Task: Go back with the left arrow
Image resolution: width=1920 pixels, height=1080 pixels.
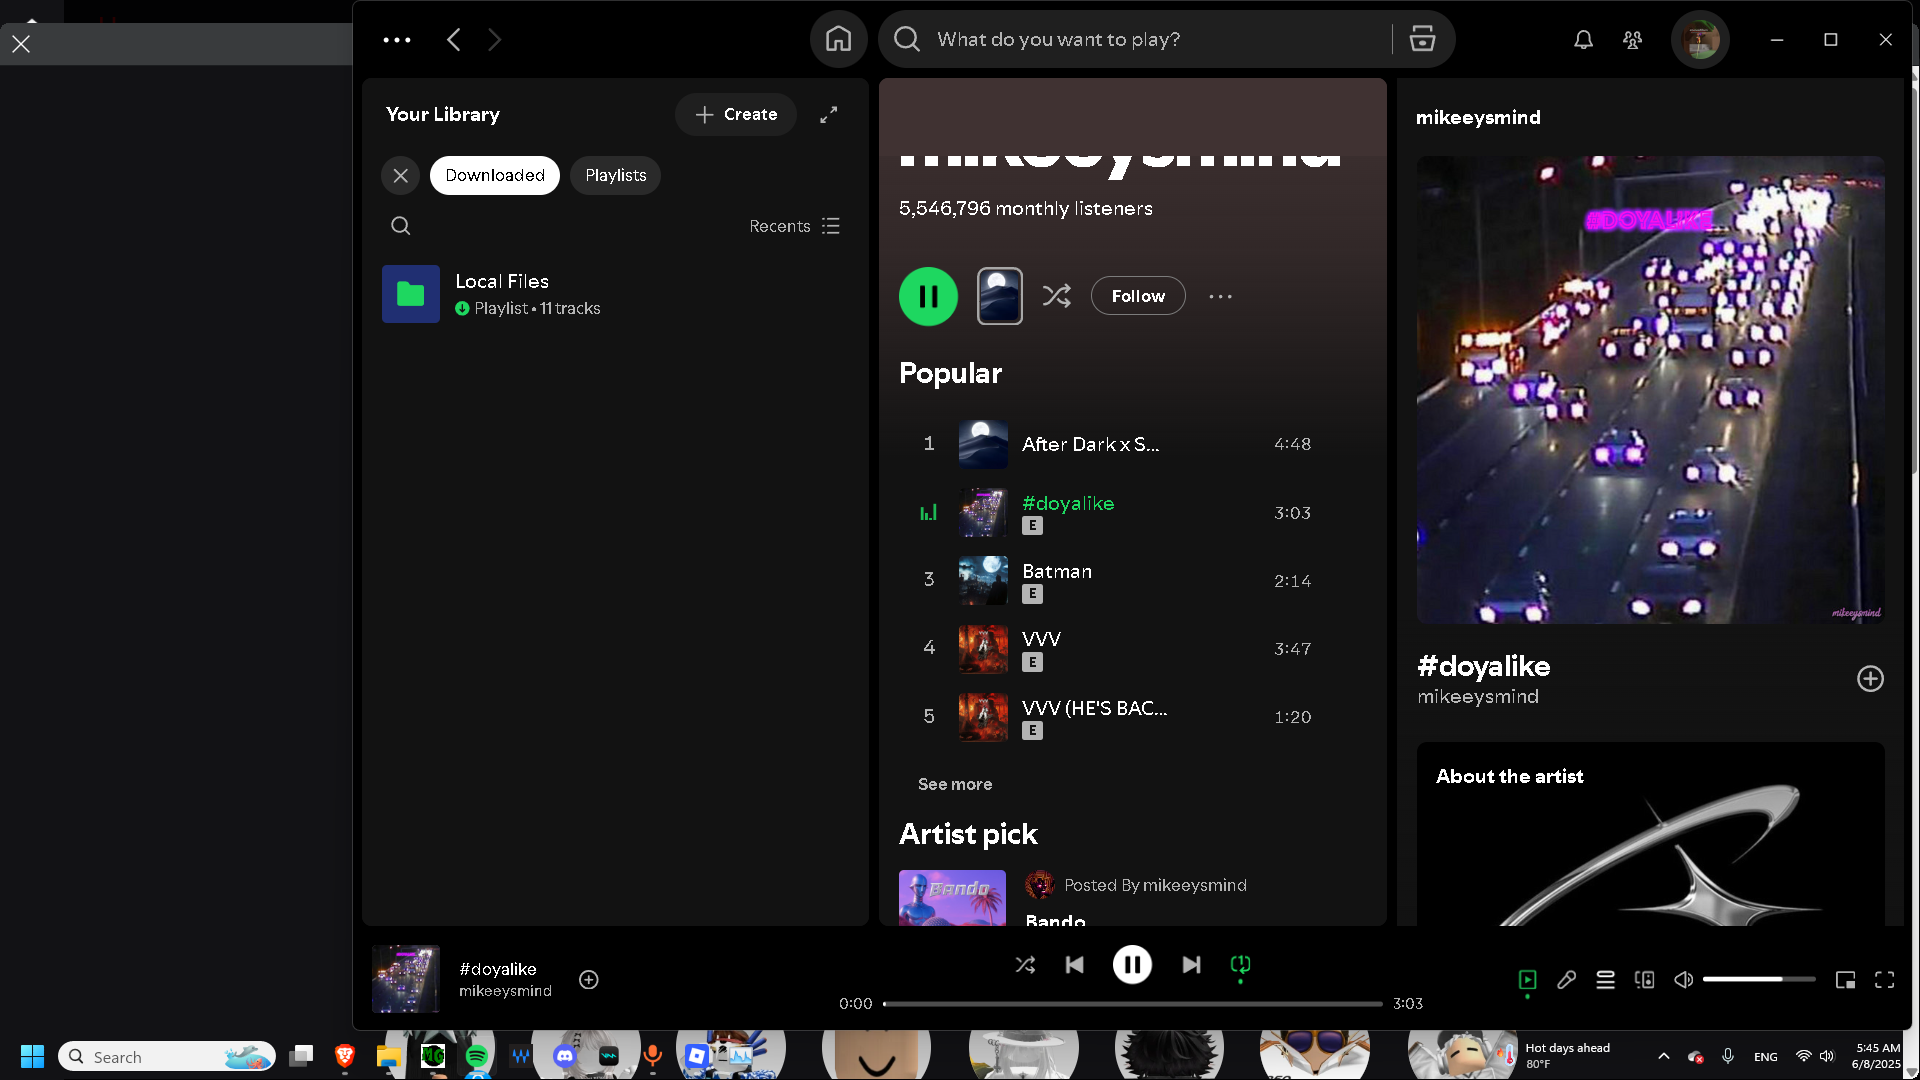Action: tap(454, 40)
